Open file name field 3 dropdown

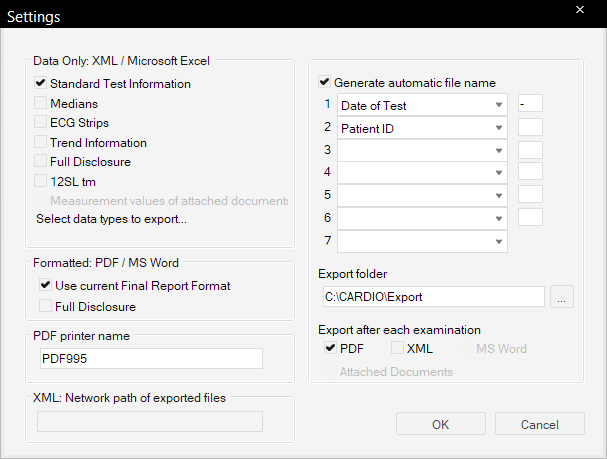(x=498, y=150)
